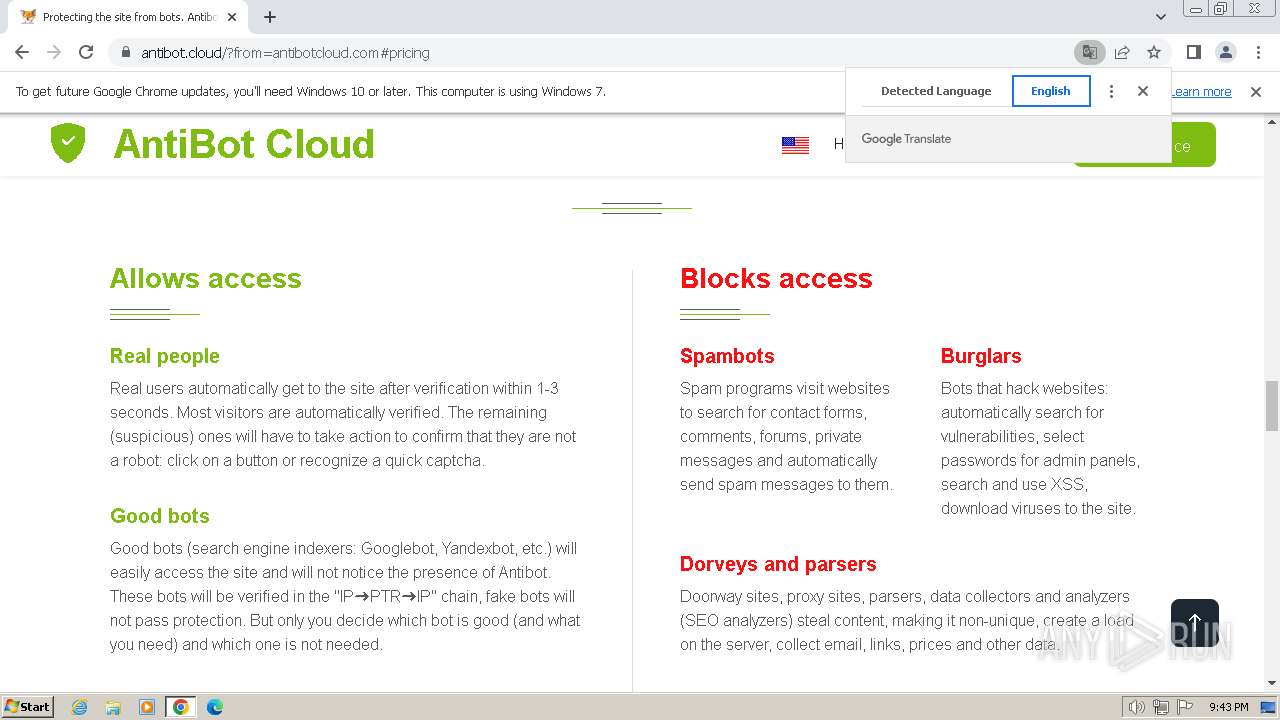Image resolution: width=1280 pixels, height=720 pixels.
Task: Select the Protecting the site from bots tab
Action: coord(128,17)
